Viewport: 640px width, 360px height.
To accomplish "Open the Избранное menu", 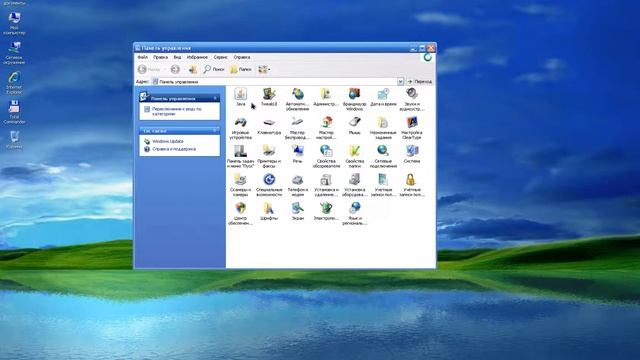I will [x=197, y=57].
